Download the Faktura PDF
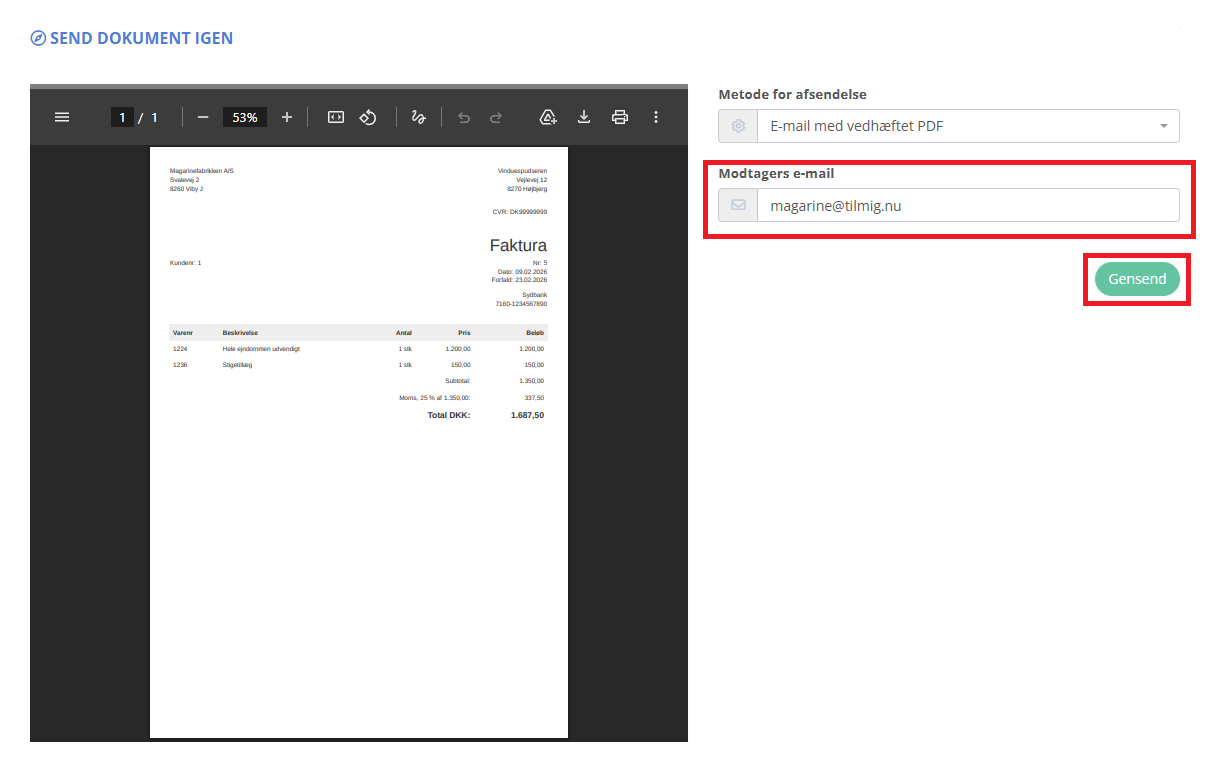The height and width of the screenshot is (761, 1209). (x=584, y=117)
